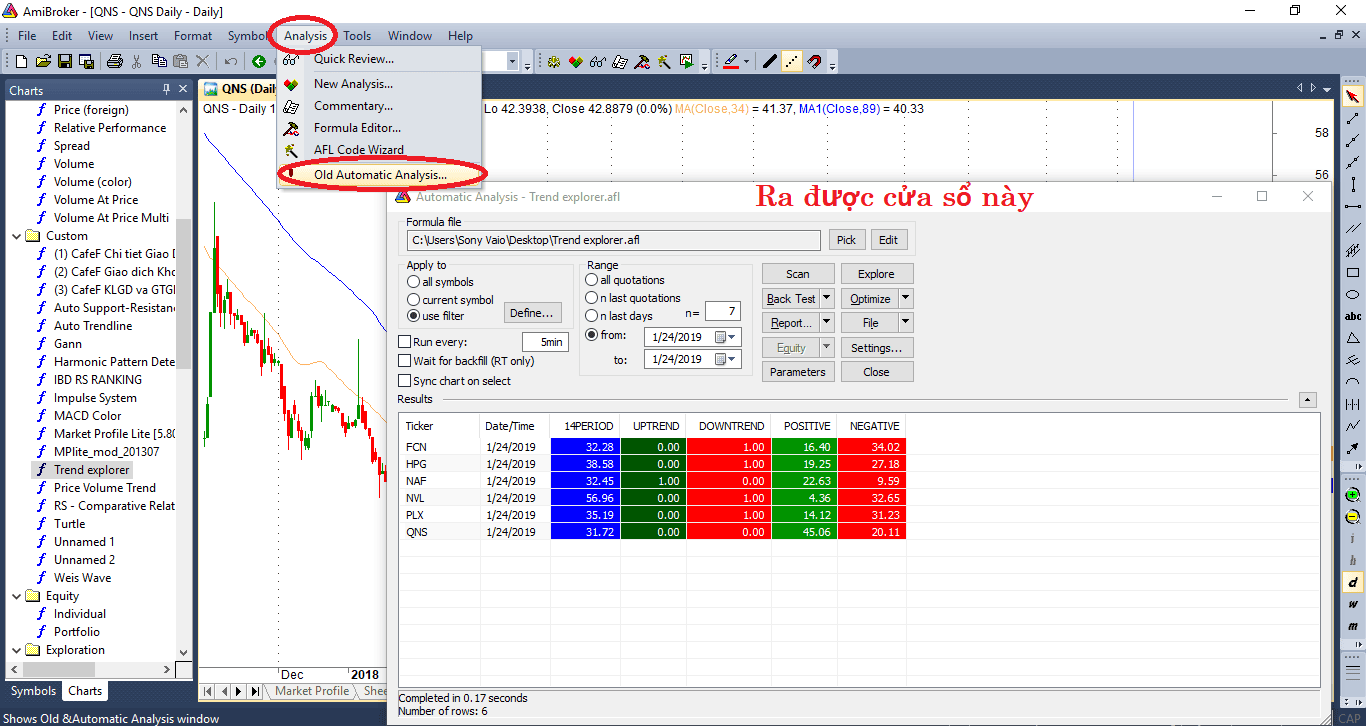
Task: Click the Open folder toolbar icon
Action: [43, 61]
